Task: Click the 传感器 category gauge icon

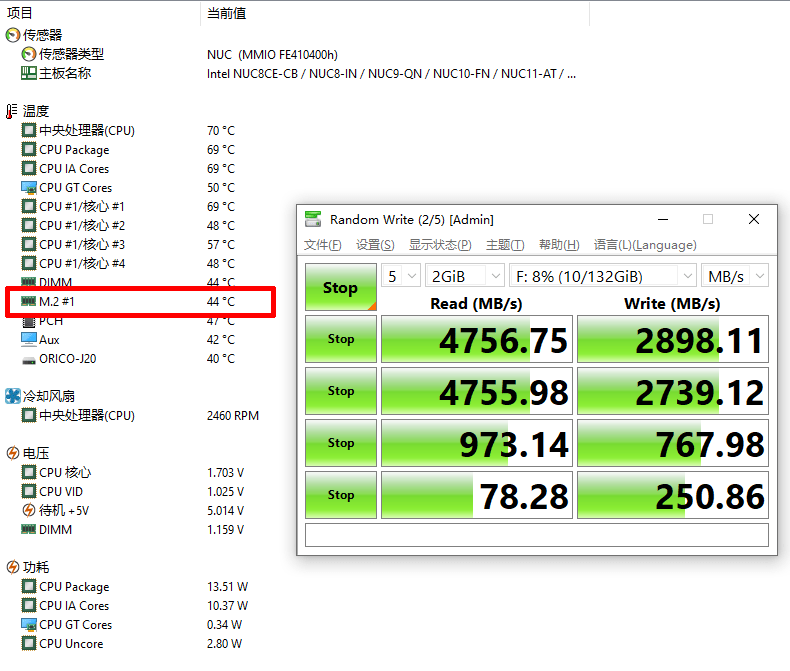Action: coord(13,35)
